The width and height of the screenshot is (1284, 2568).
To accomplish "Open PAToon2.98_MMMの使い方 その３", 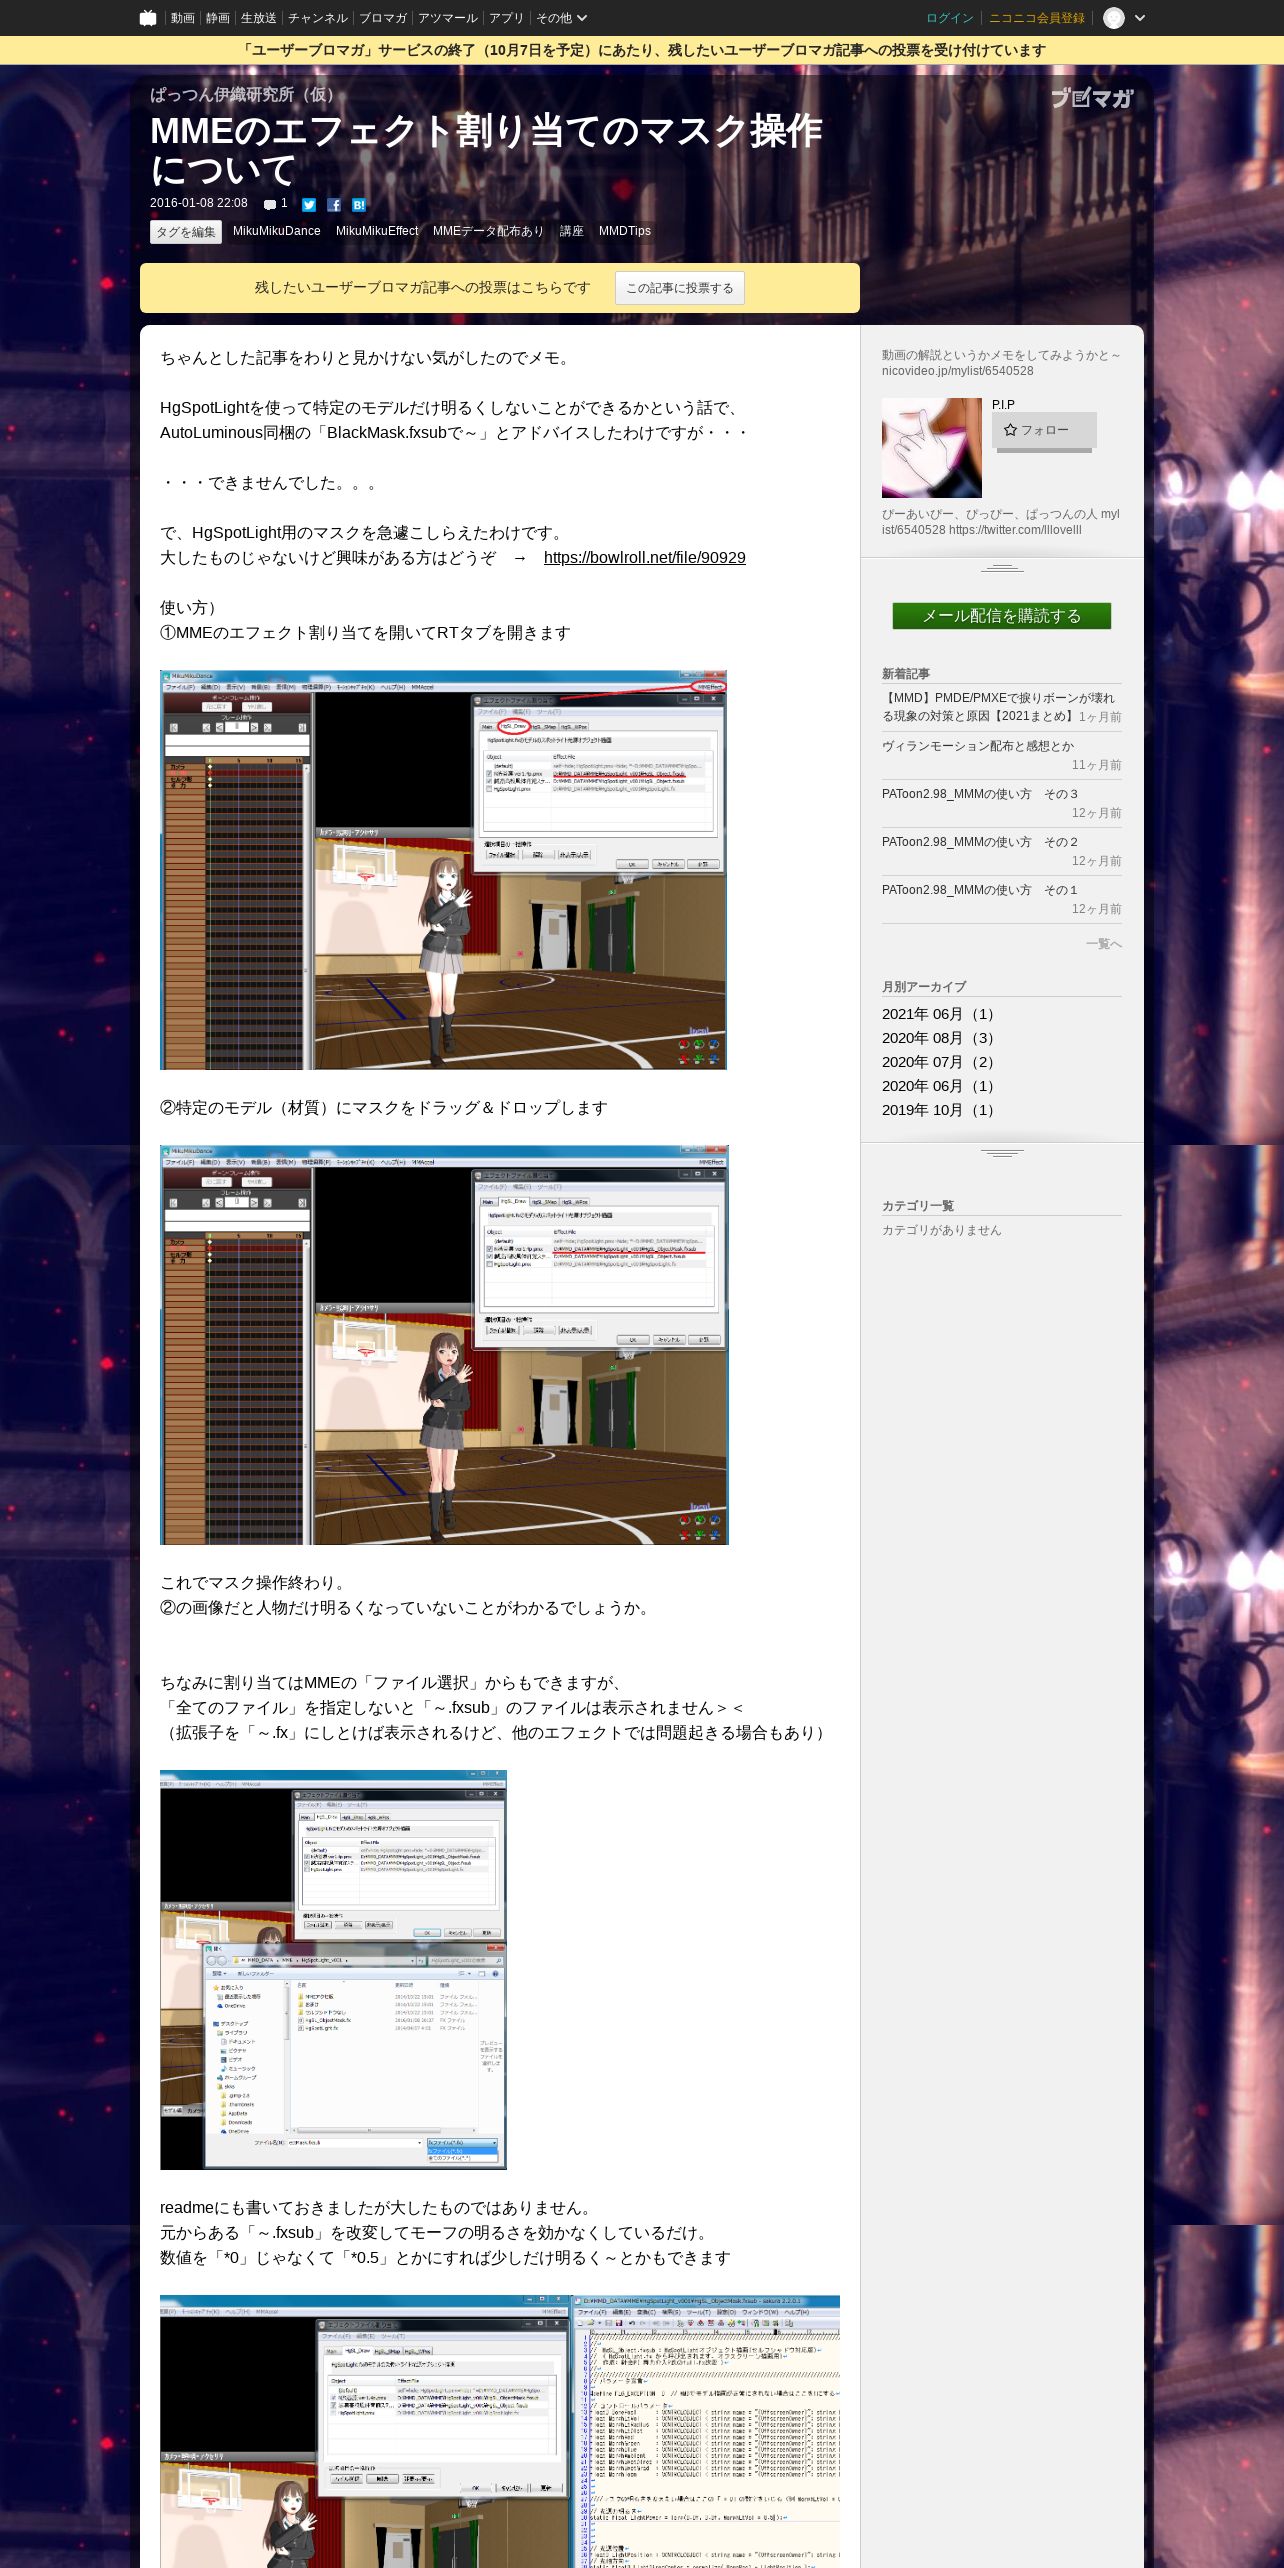I will pos(980,794).
